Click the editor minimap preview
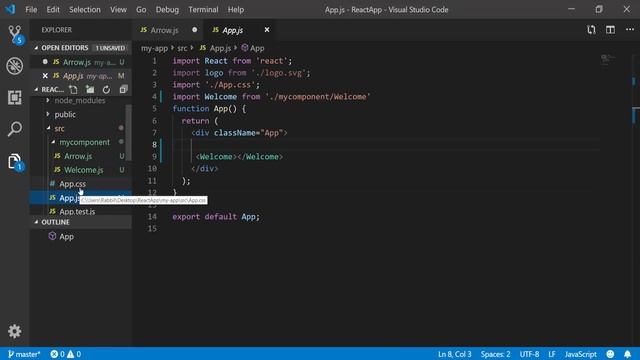This screenshot has height=360, width=640. [x=608, y=59]
